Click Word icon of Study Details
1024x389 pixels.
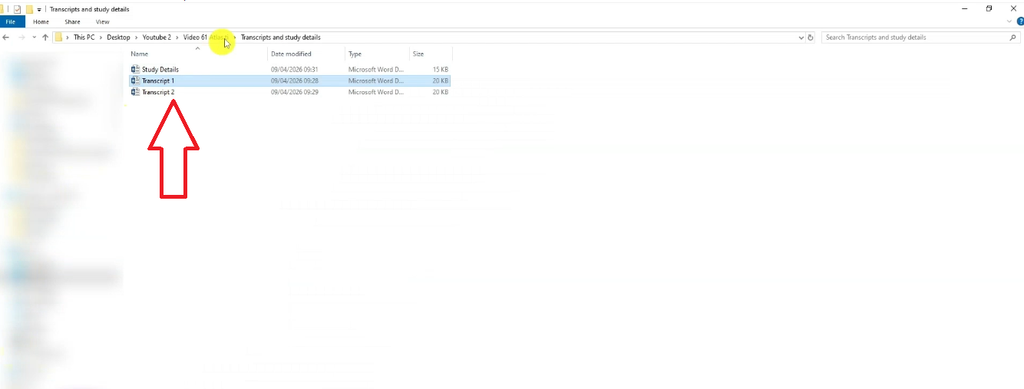pyautogui.click(x=135, y=69)
